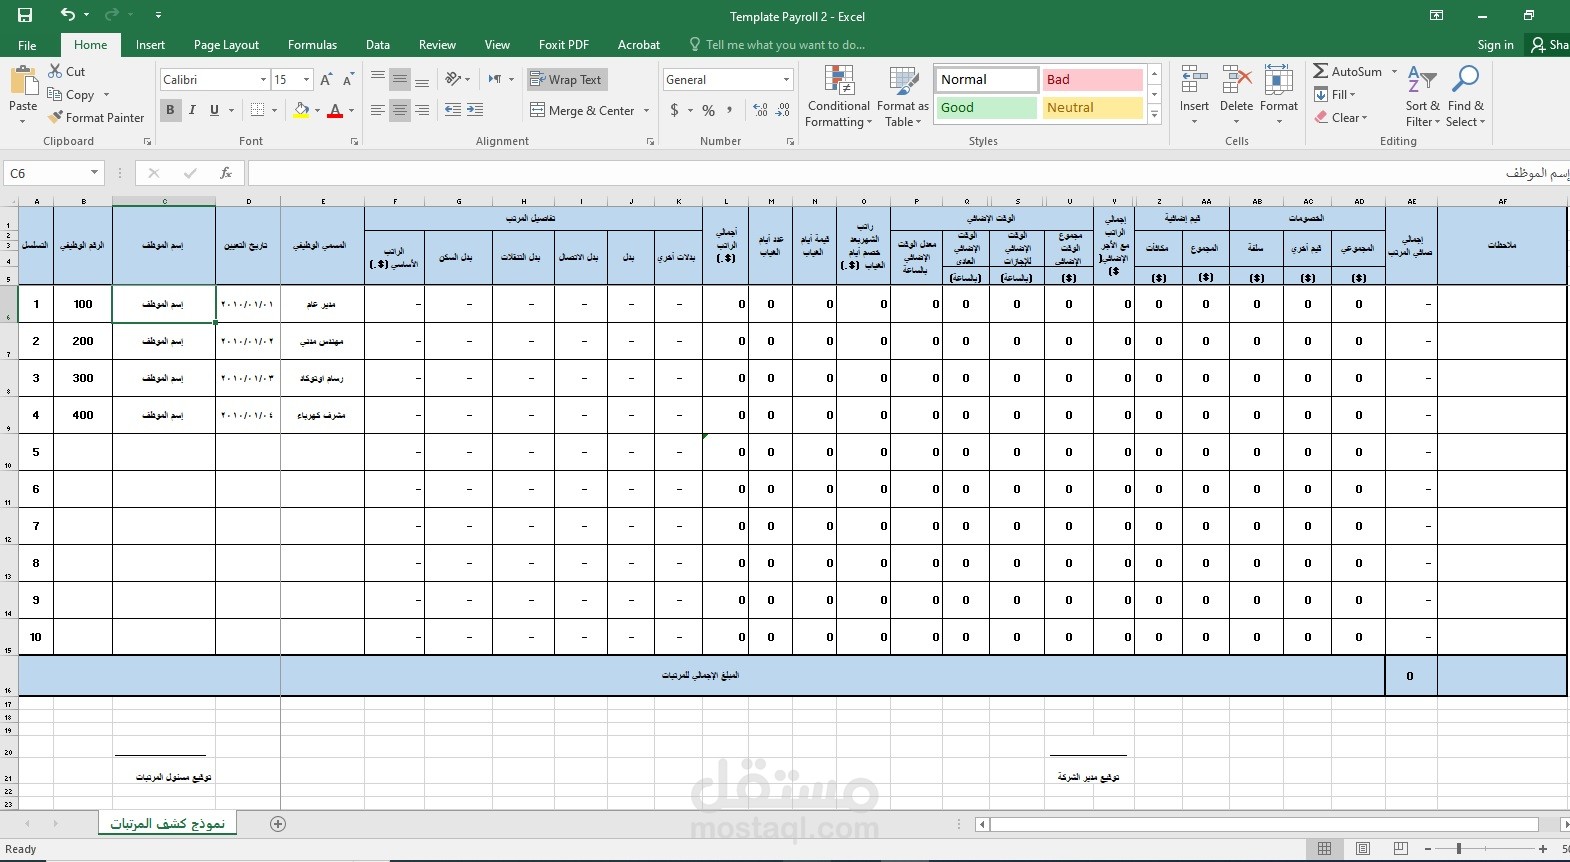Click Sign in

pos(1495,45)
